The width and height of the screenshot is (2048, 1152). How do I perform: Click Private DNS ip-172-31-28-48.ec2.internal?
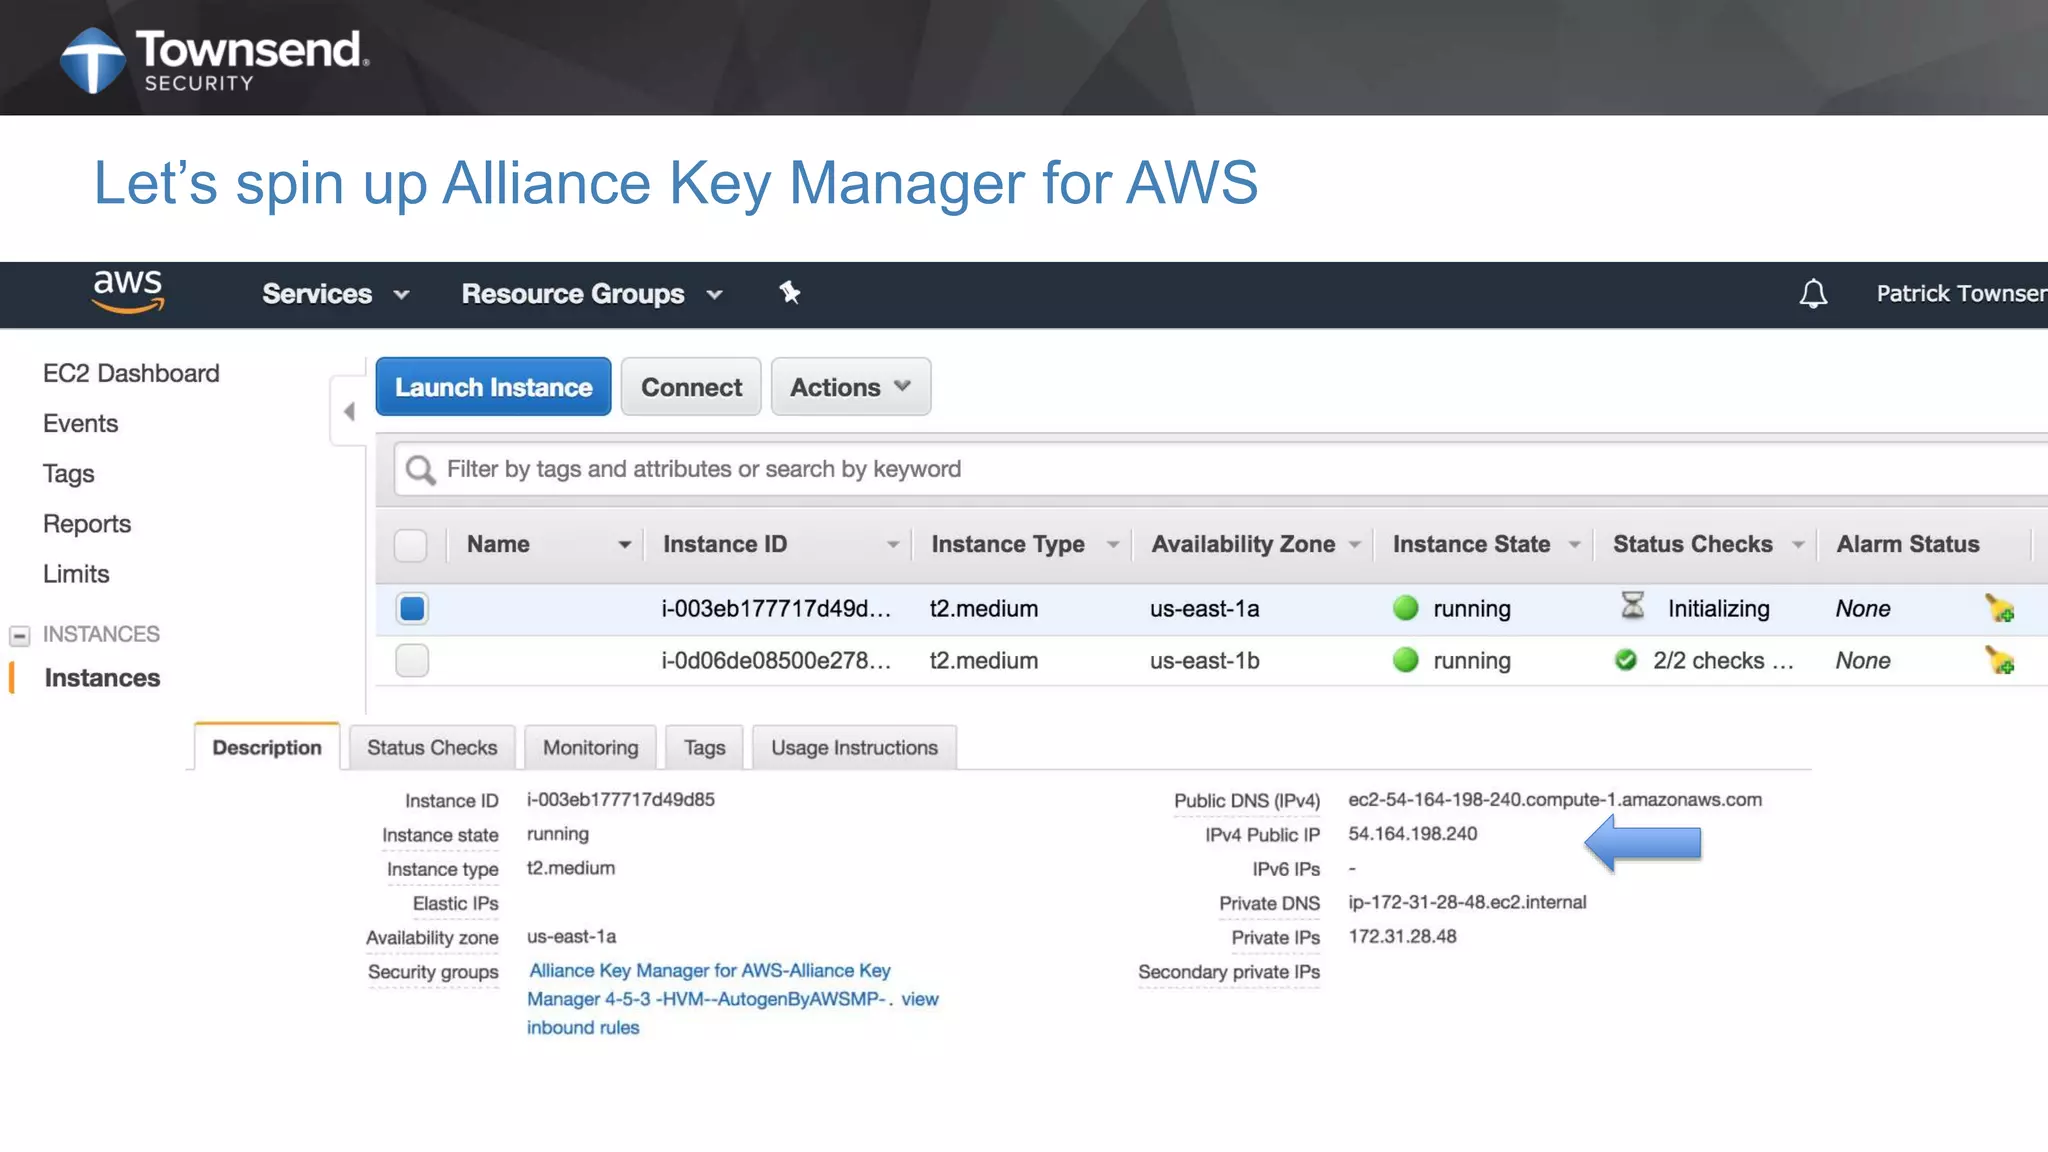pyautogui.click(x=1467, y=902)
